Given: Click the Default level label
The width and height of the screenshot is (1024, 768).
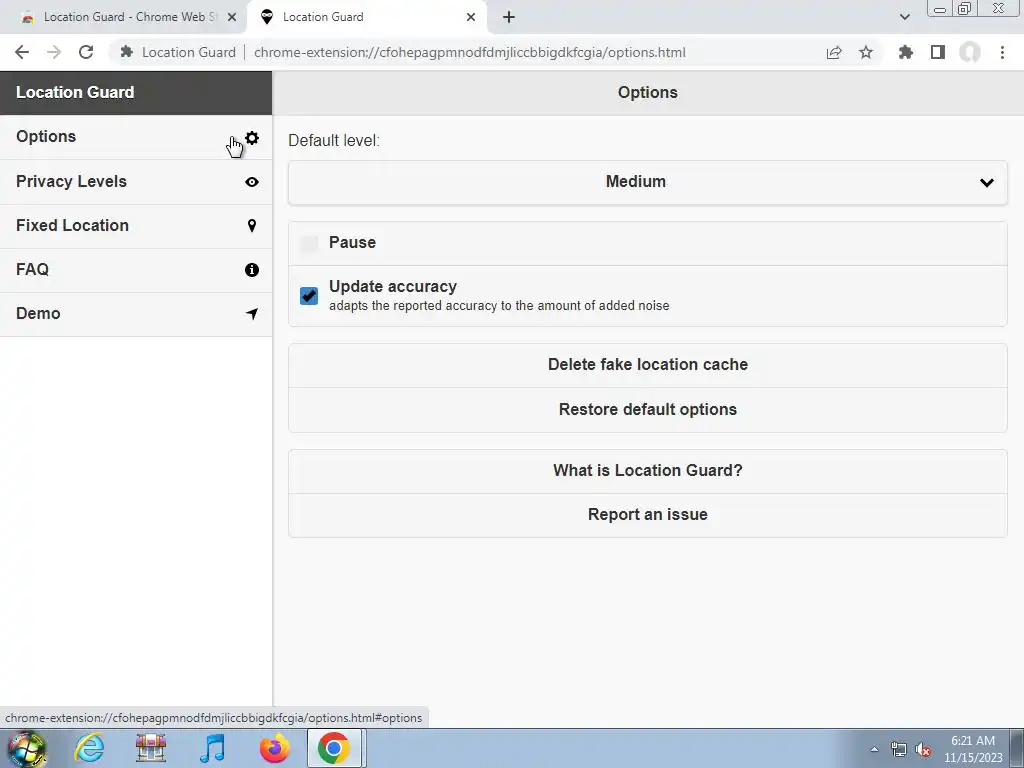Looking at the screenshot, I should 334,140.
